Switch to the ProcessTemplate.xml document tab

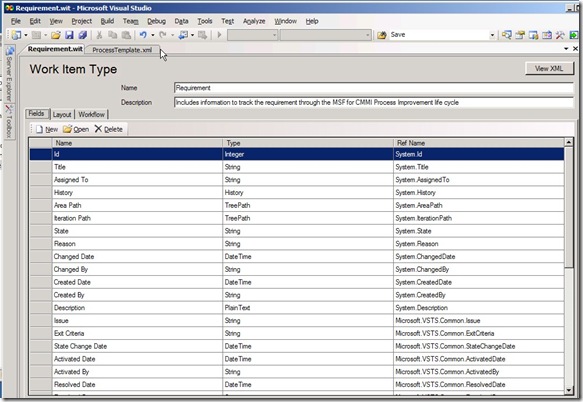[122, 50]
